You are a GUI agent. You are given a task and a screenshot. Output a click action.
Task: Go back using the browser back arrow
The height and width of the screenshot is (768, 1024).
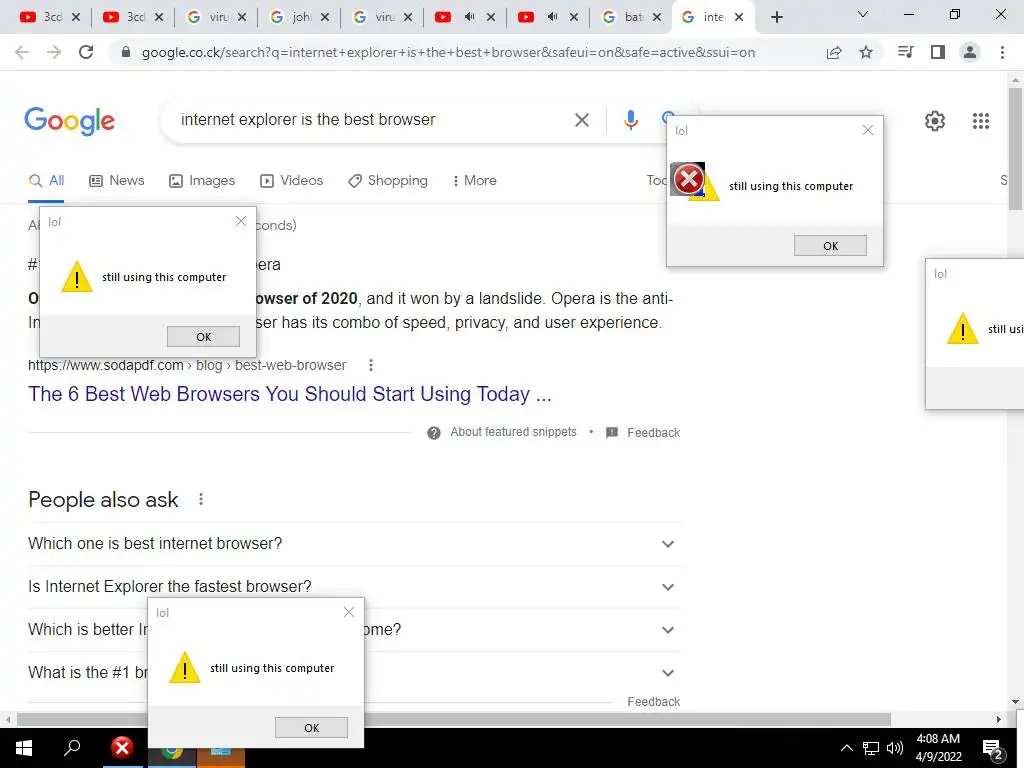click(x=22, y=52)
